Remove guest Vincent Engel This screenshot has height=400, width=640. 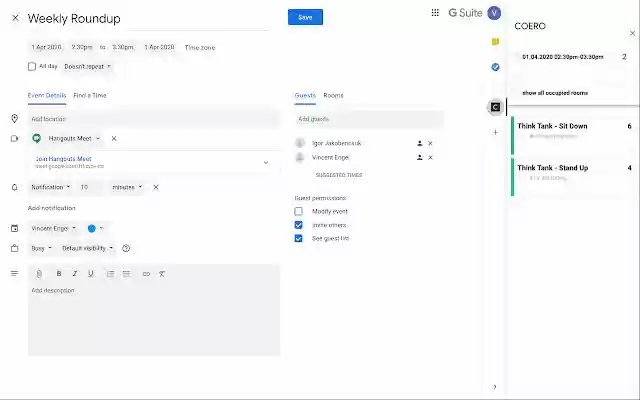click(430, 158)
